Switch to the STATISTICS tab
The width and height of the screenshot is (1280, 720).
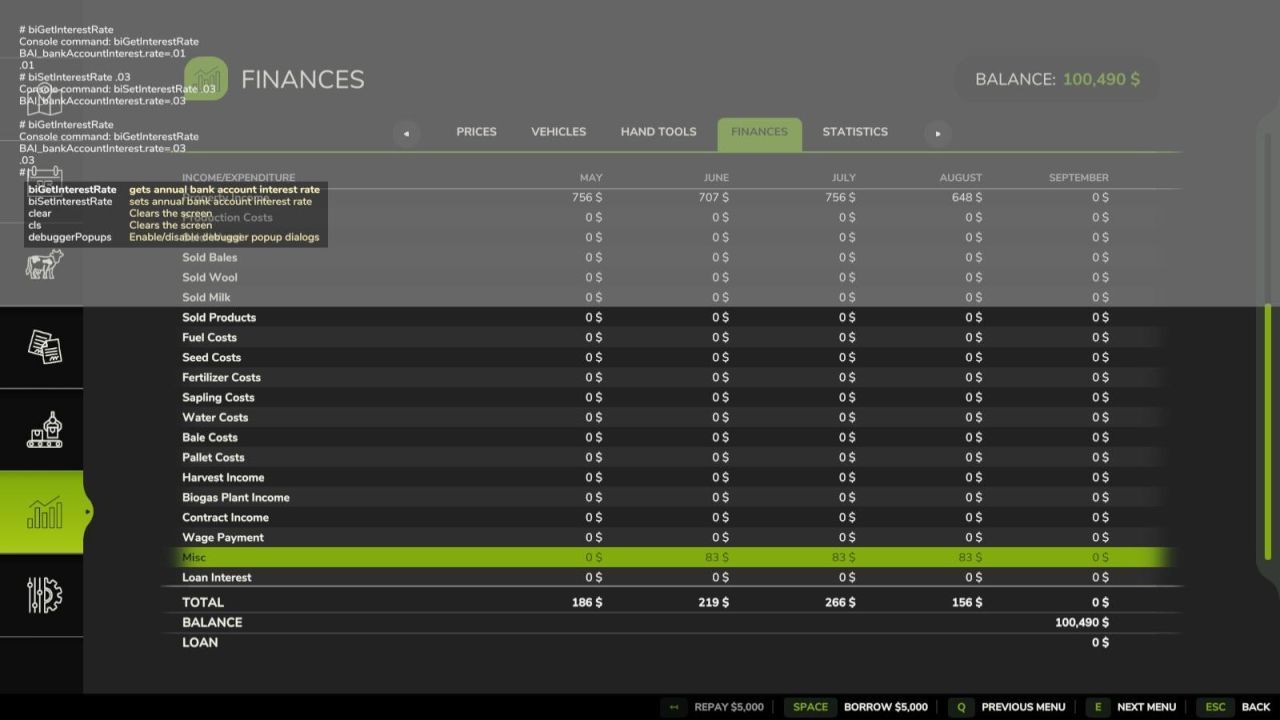coord(855,131)
